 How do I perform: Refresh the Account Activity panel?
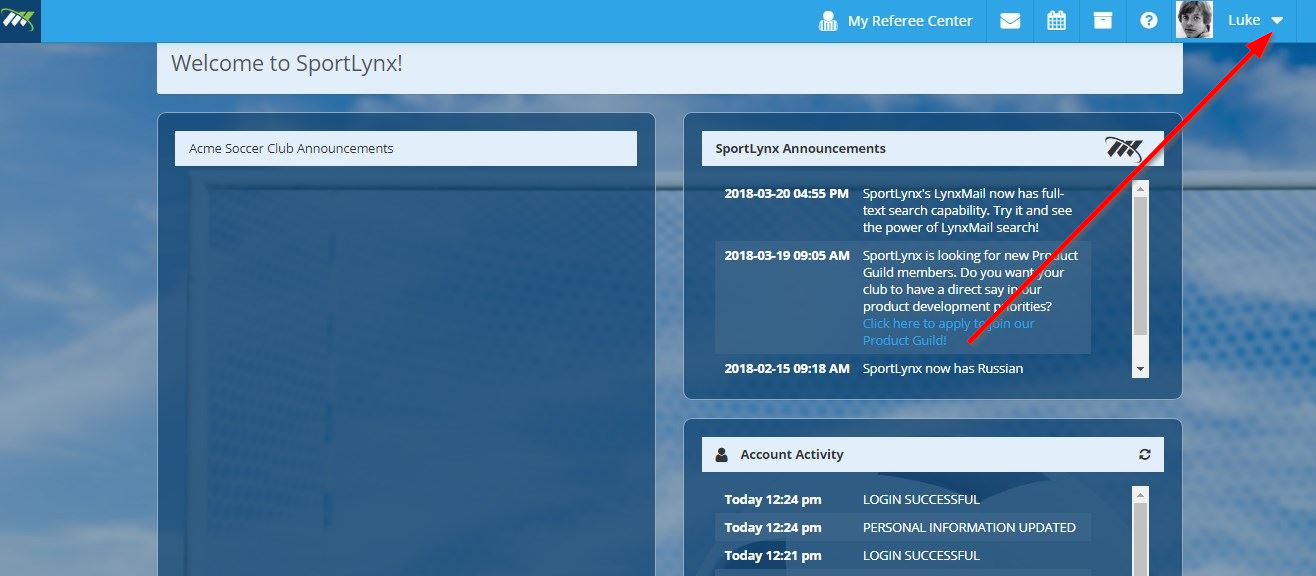(x=1144, y=454)
